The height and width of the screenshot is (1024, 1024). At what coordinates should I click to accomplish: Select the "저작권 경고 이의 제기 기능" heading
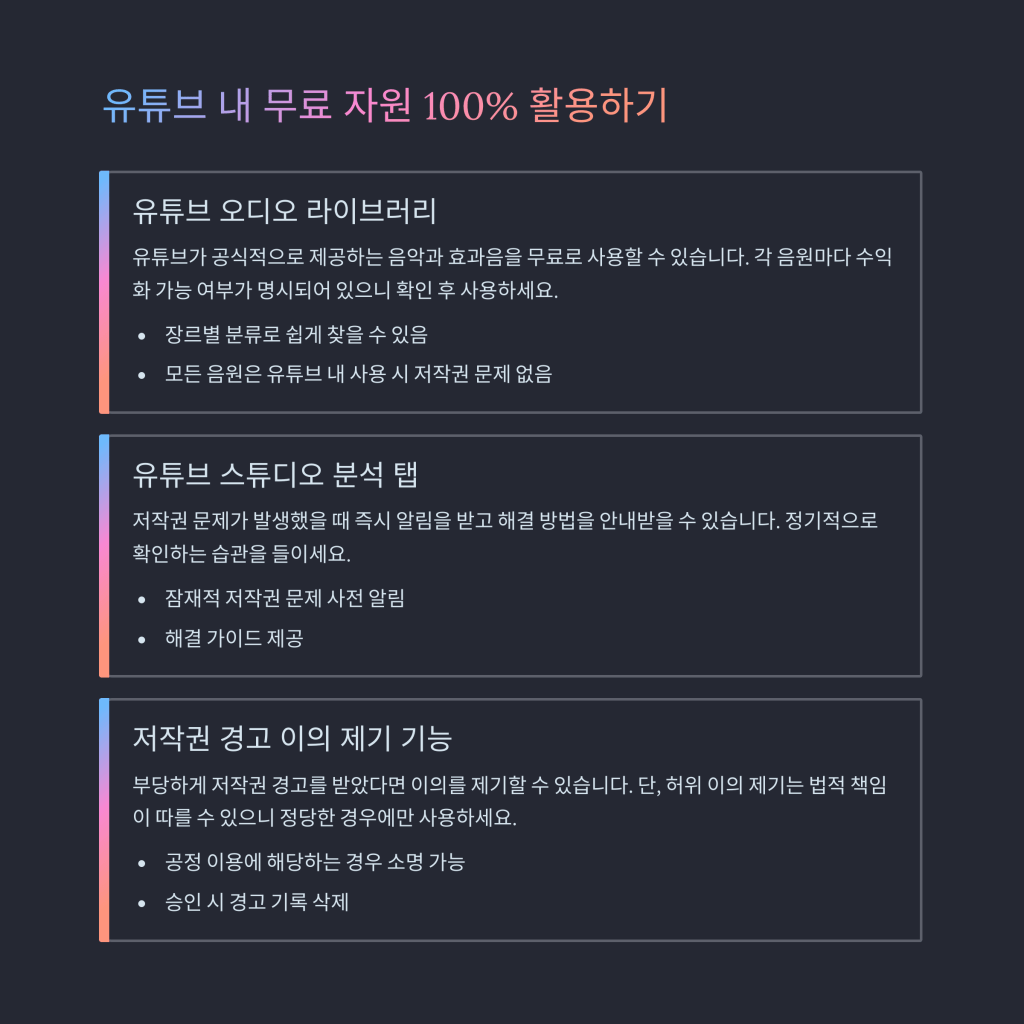click(x=292, y=739)
